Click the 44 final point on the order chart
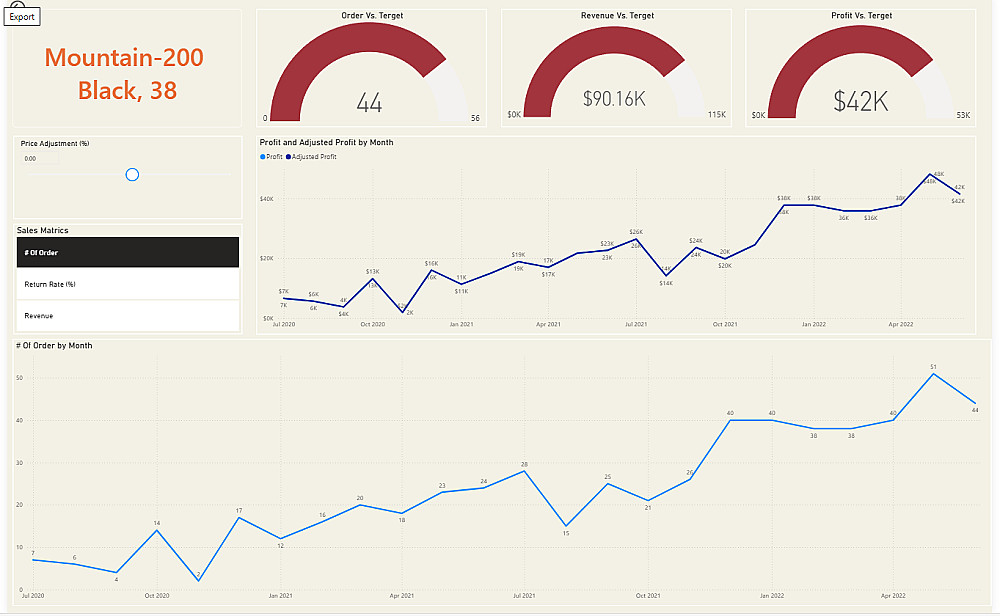The width and height of the screenshot is (1000, 616). [x=975, y=404]
